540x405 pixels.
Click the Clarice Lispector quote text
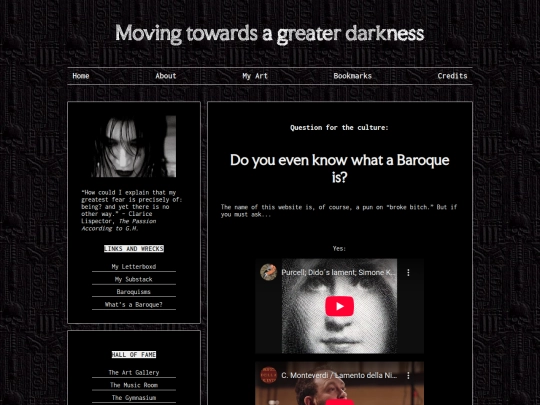tap(132, 210)
